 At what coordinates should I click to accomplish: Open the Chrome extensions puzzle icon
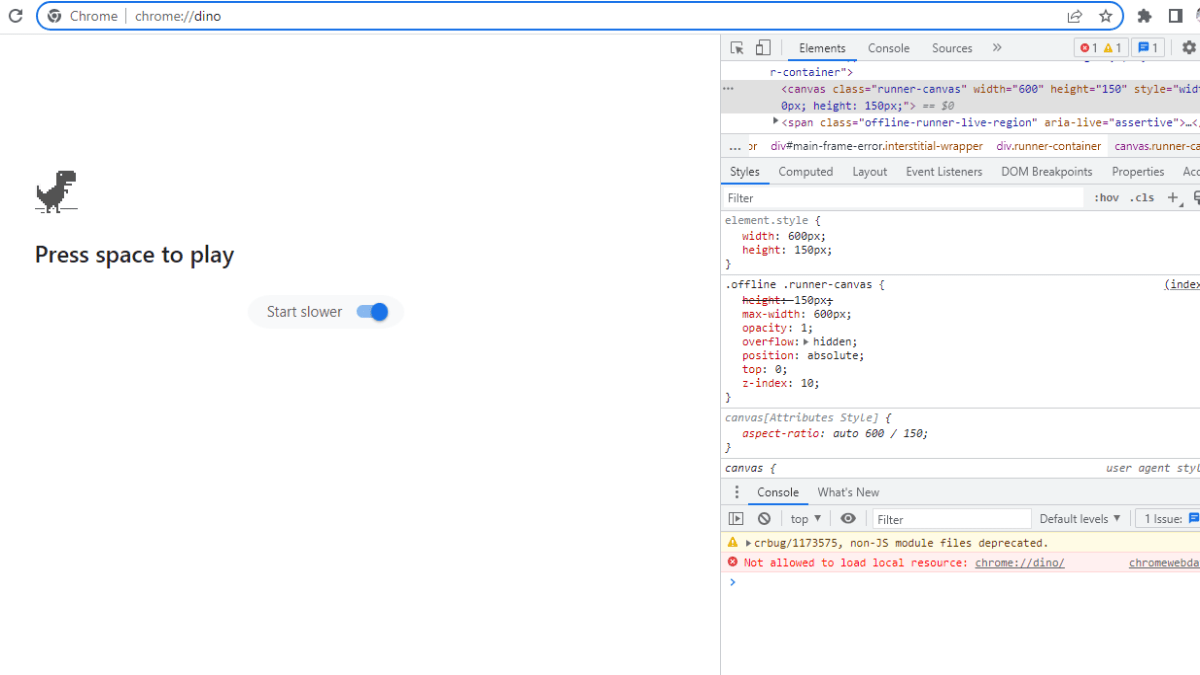click(x=1145, y=16)
